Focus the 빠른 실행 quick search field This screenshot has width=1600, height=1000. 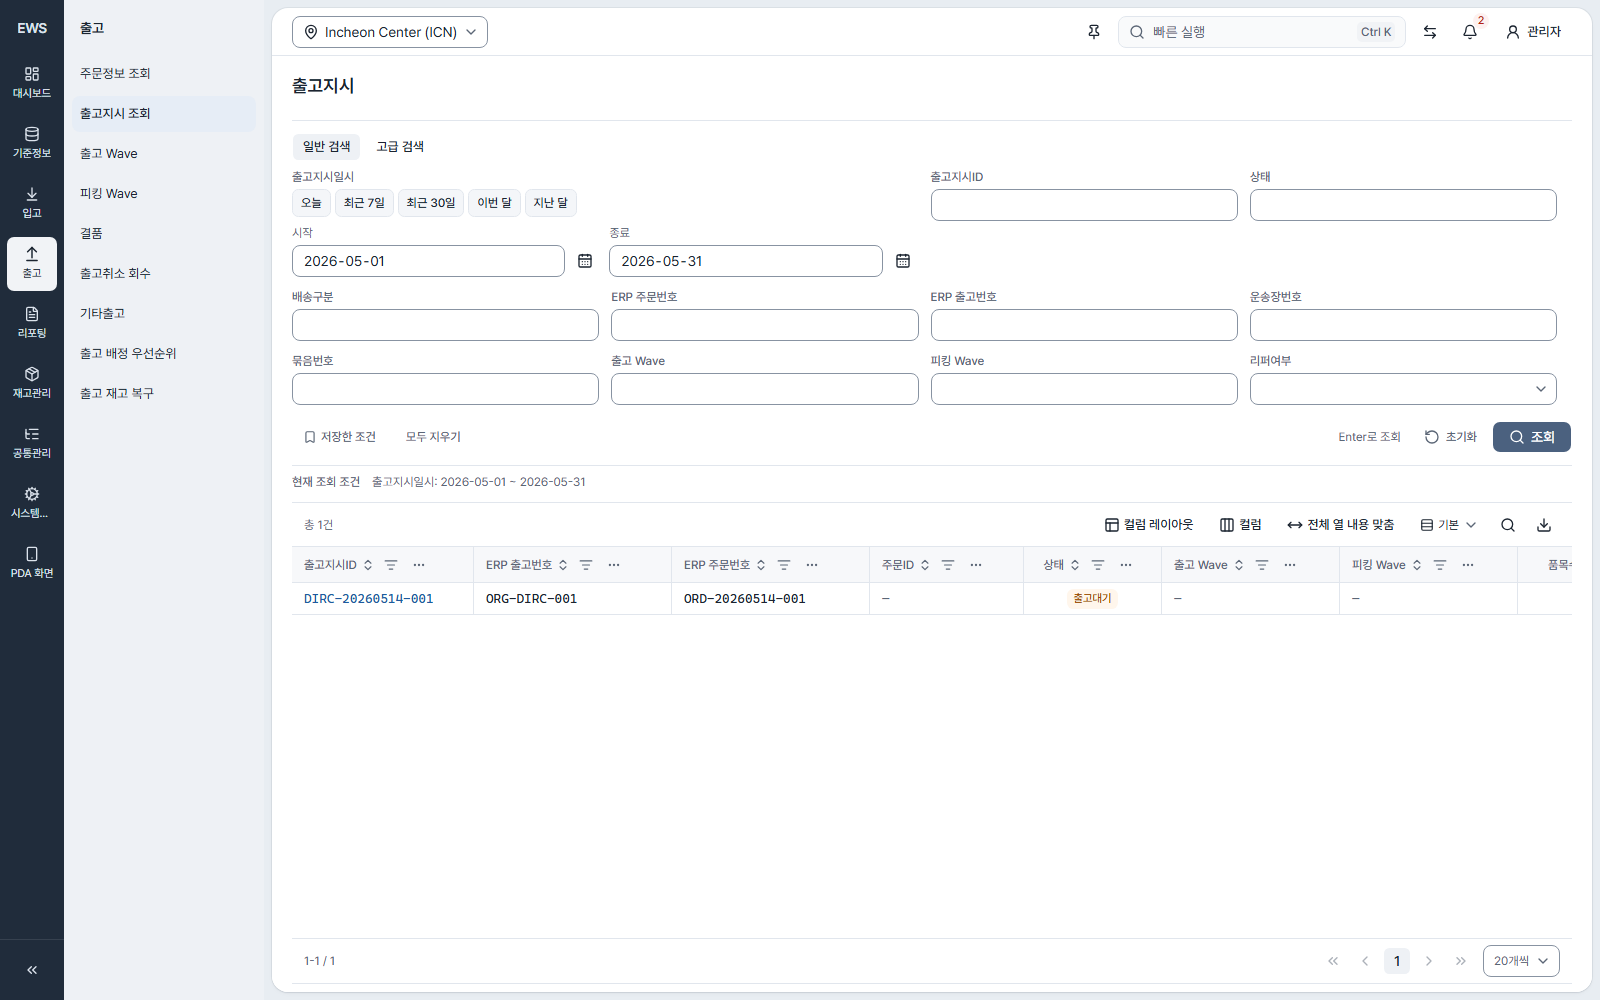(1262, 32)
